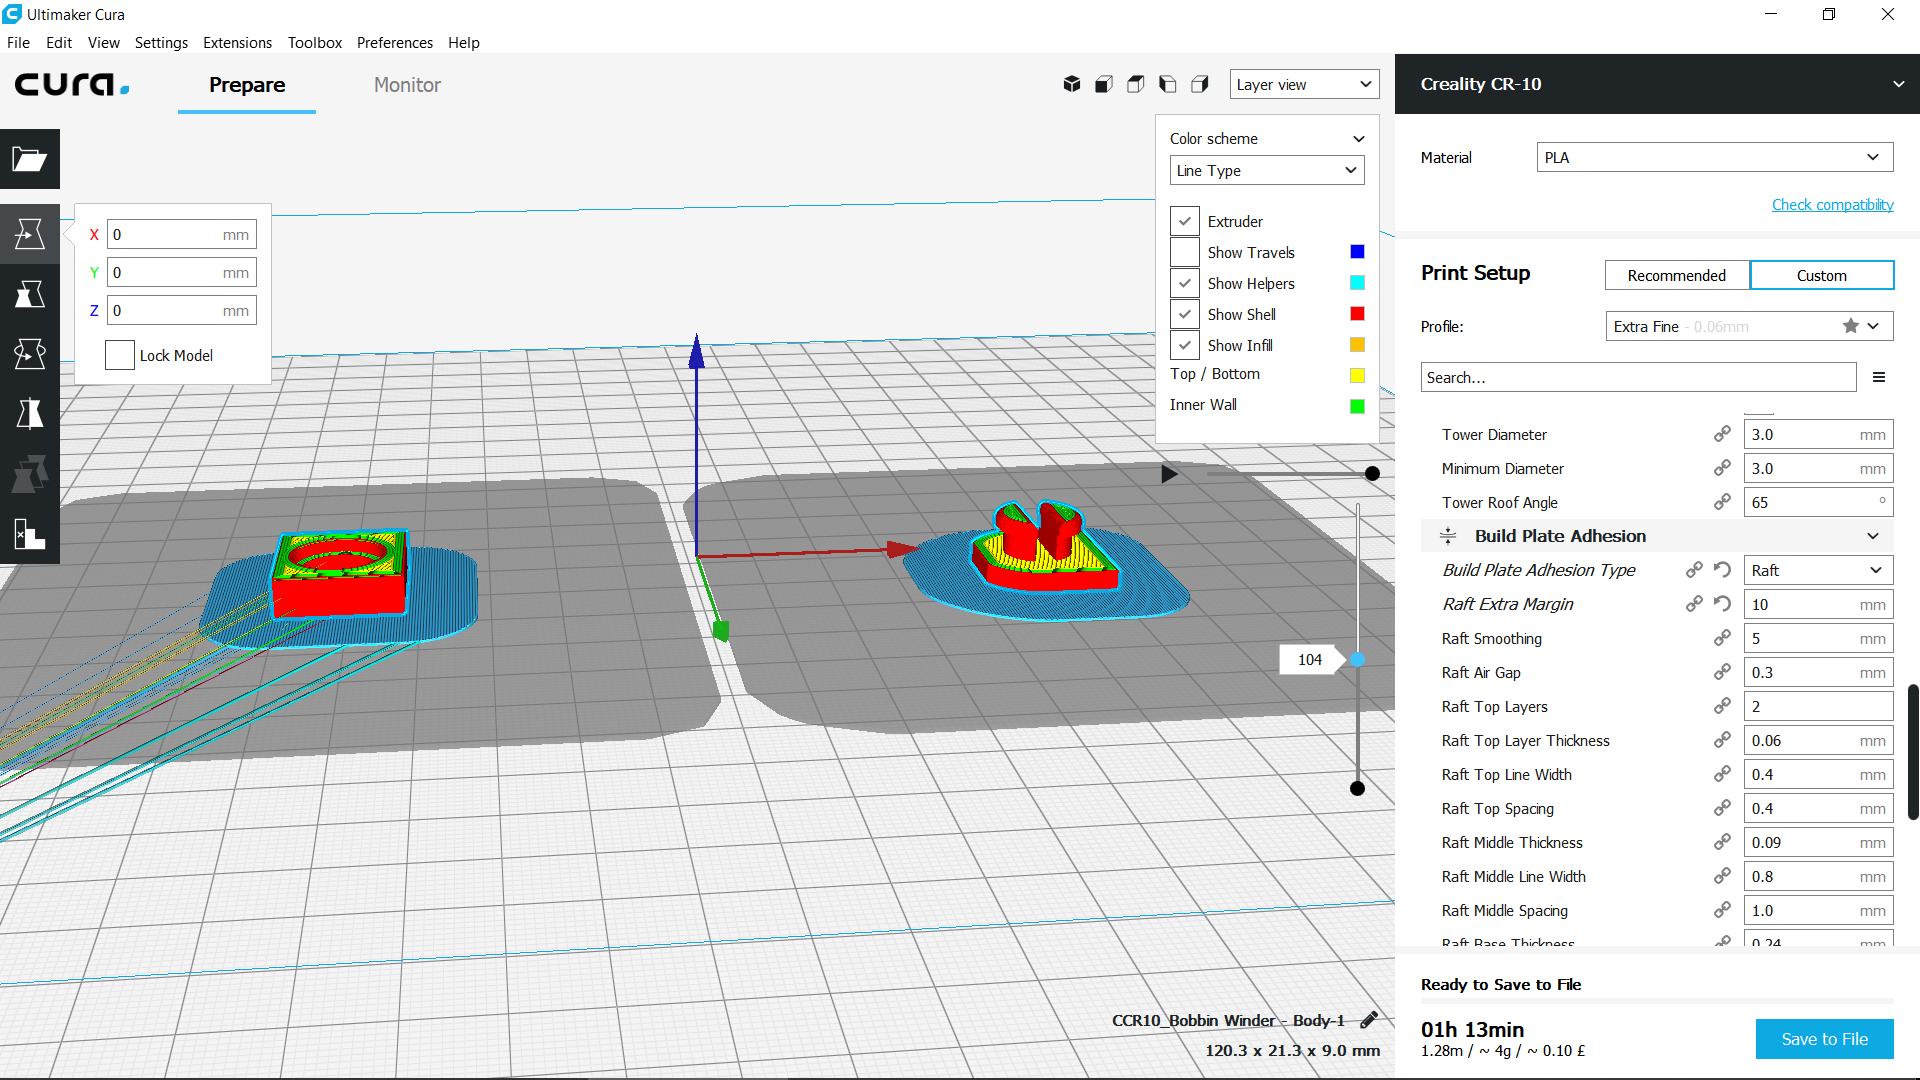
Task: Click the Show Infill color swatch
Action: [x=1357, y=345]
